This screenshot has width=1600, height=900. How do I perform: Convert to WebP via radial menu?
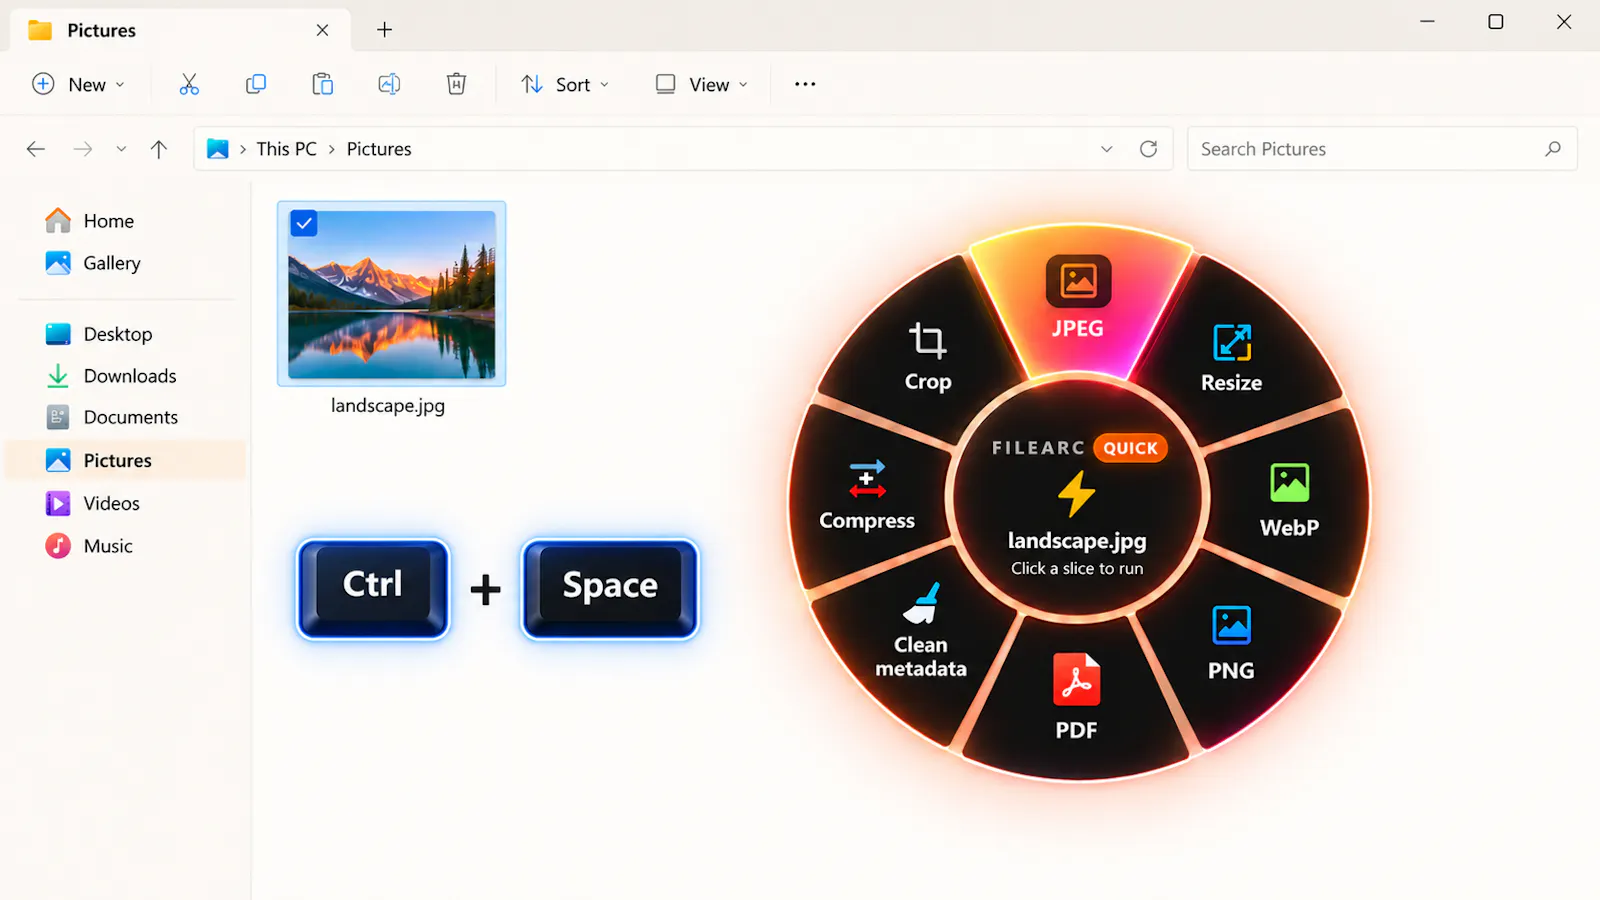coord(1289,500)
